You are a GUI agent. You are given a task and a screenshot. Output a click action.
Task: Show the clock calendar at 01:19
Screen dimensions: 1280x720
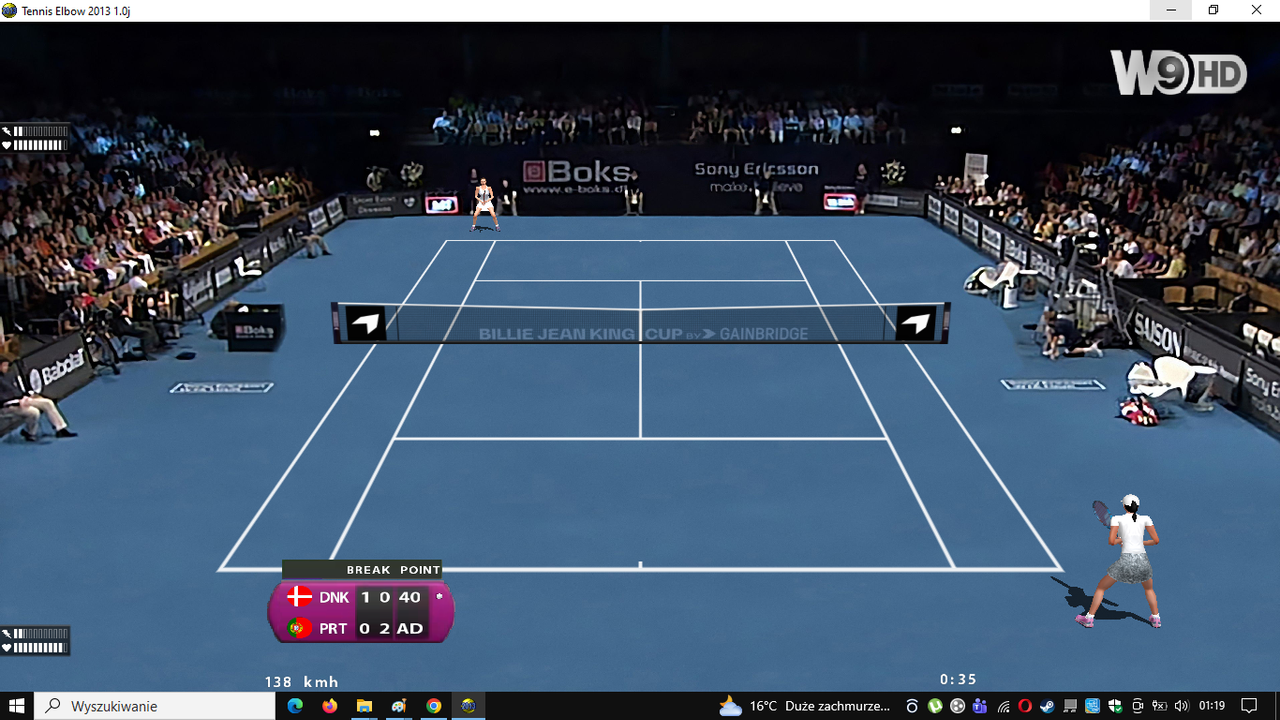pos(1212,706)
